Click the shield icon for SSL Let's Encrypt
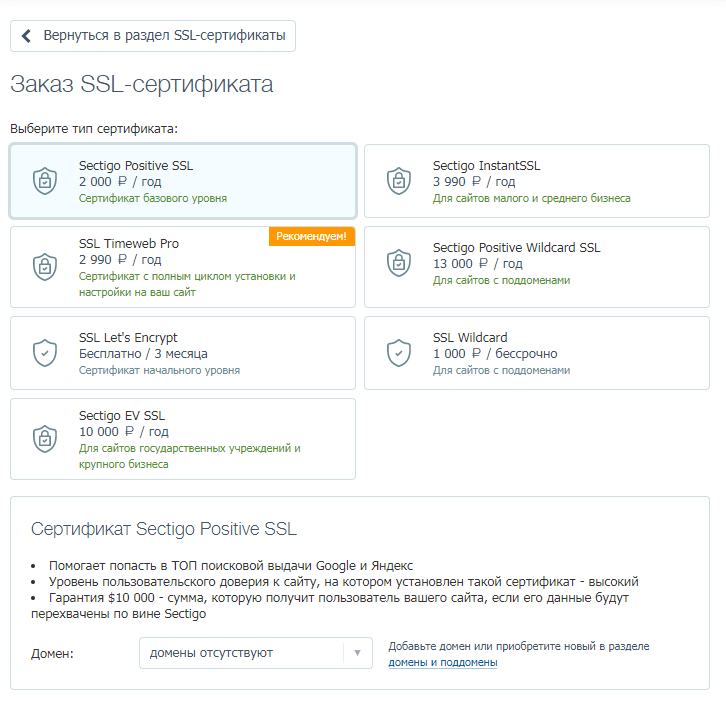The height and width of the screenshot is (706, 726). pyautogui.click(x=45, y=353)
